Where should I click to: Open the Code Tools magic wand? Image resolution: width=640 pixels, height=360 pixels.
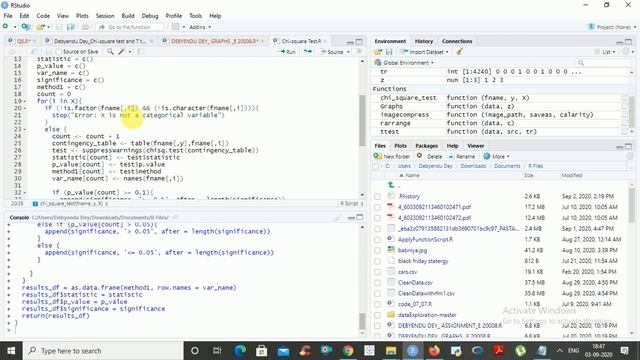(122, 52)
